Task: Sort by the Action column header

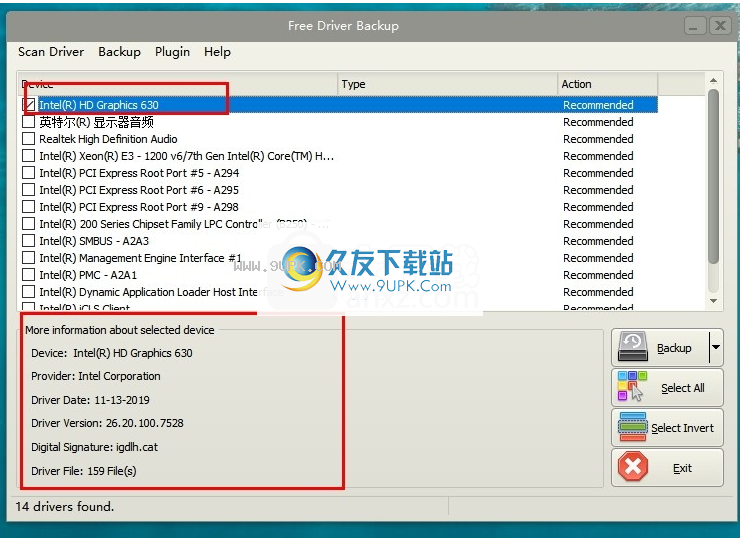Action: pos(607,84)
